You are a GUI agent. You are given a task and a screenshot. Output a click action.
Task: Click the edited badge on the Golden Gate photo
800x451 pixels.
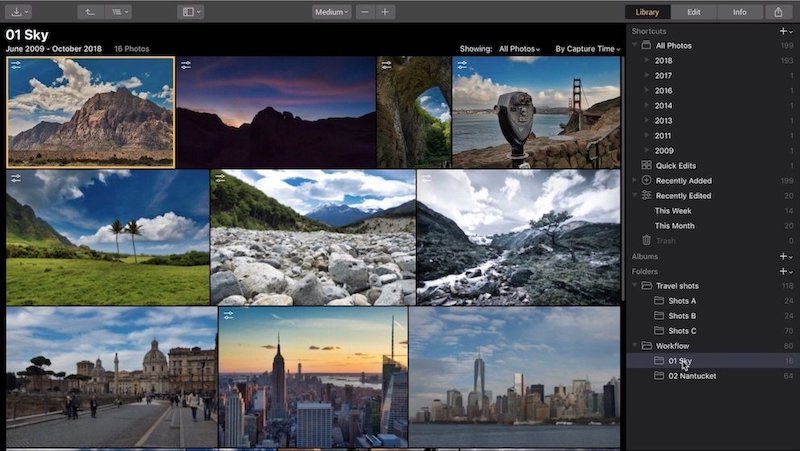pos(462,65)
